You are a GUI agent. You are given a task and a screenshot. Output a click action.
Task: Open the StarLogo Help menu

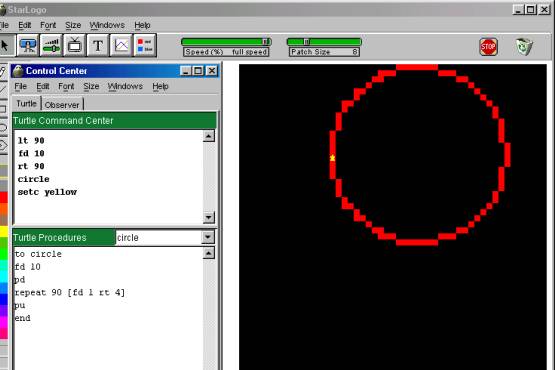tap(142, 25)
